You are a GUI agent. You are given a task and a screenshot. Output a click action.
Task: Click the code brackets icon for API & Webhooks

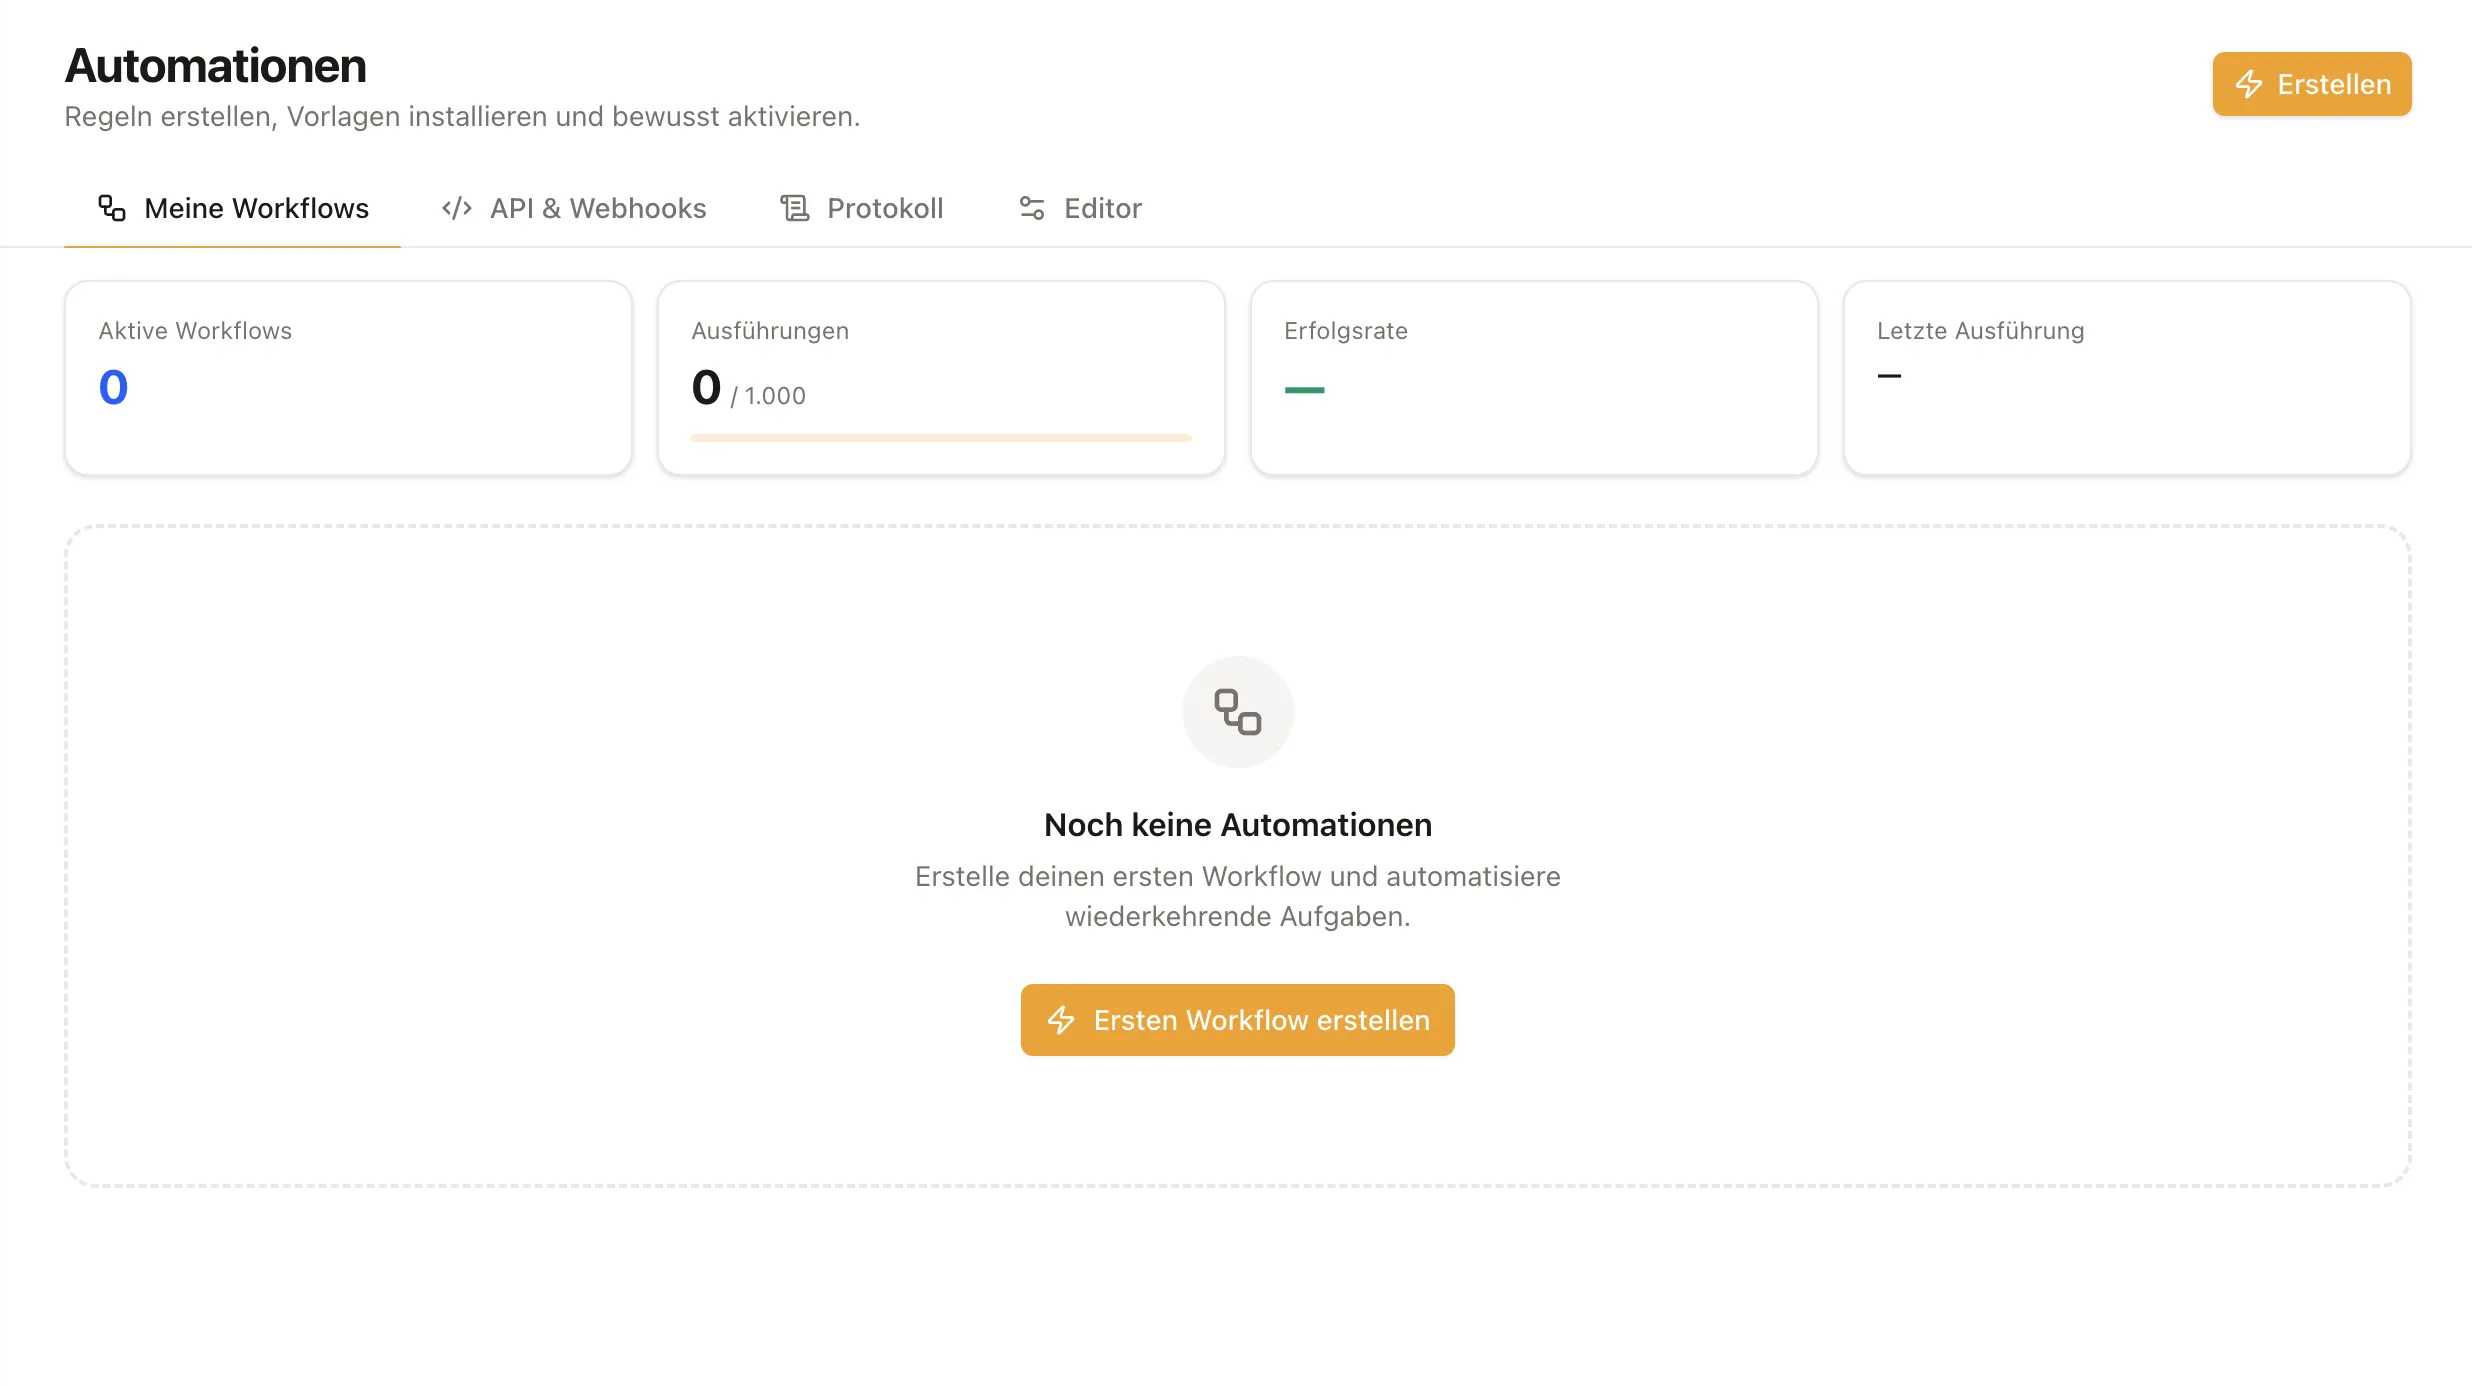click(457, 208)
